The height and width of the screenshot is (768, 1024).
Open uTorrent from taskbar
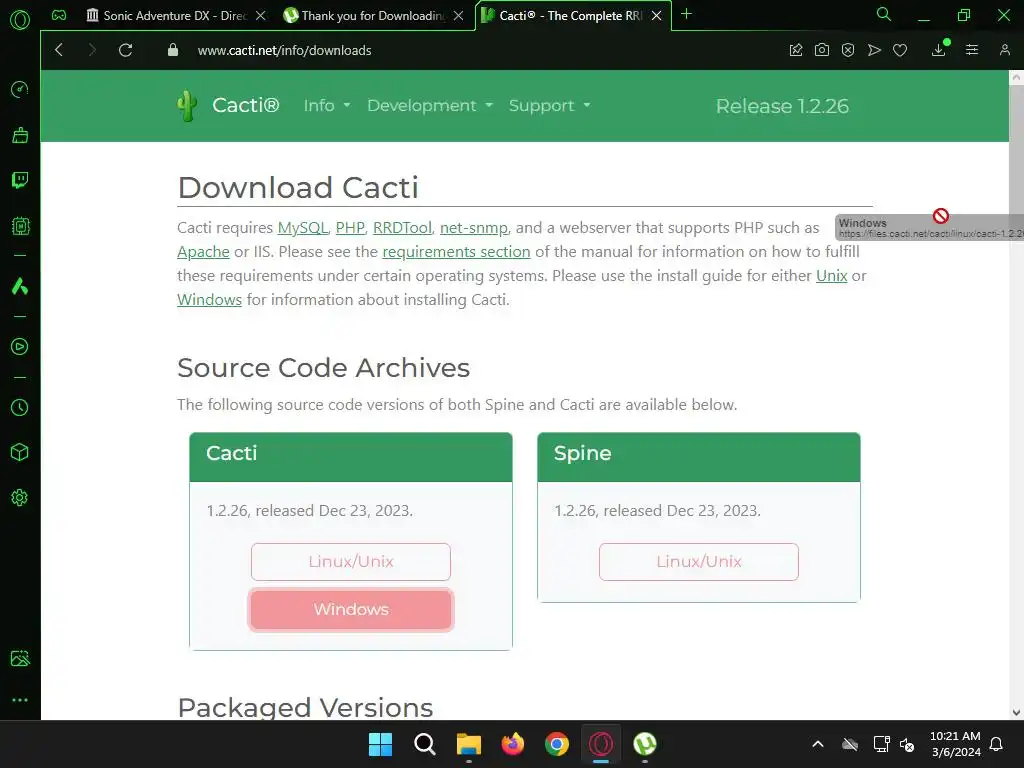645,744
